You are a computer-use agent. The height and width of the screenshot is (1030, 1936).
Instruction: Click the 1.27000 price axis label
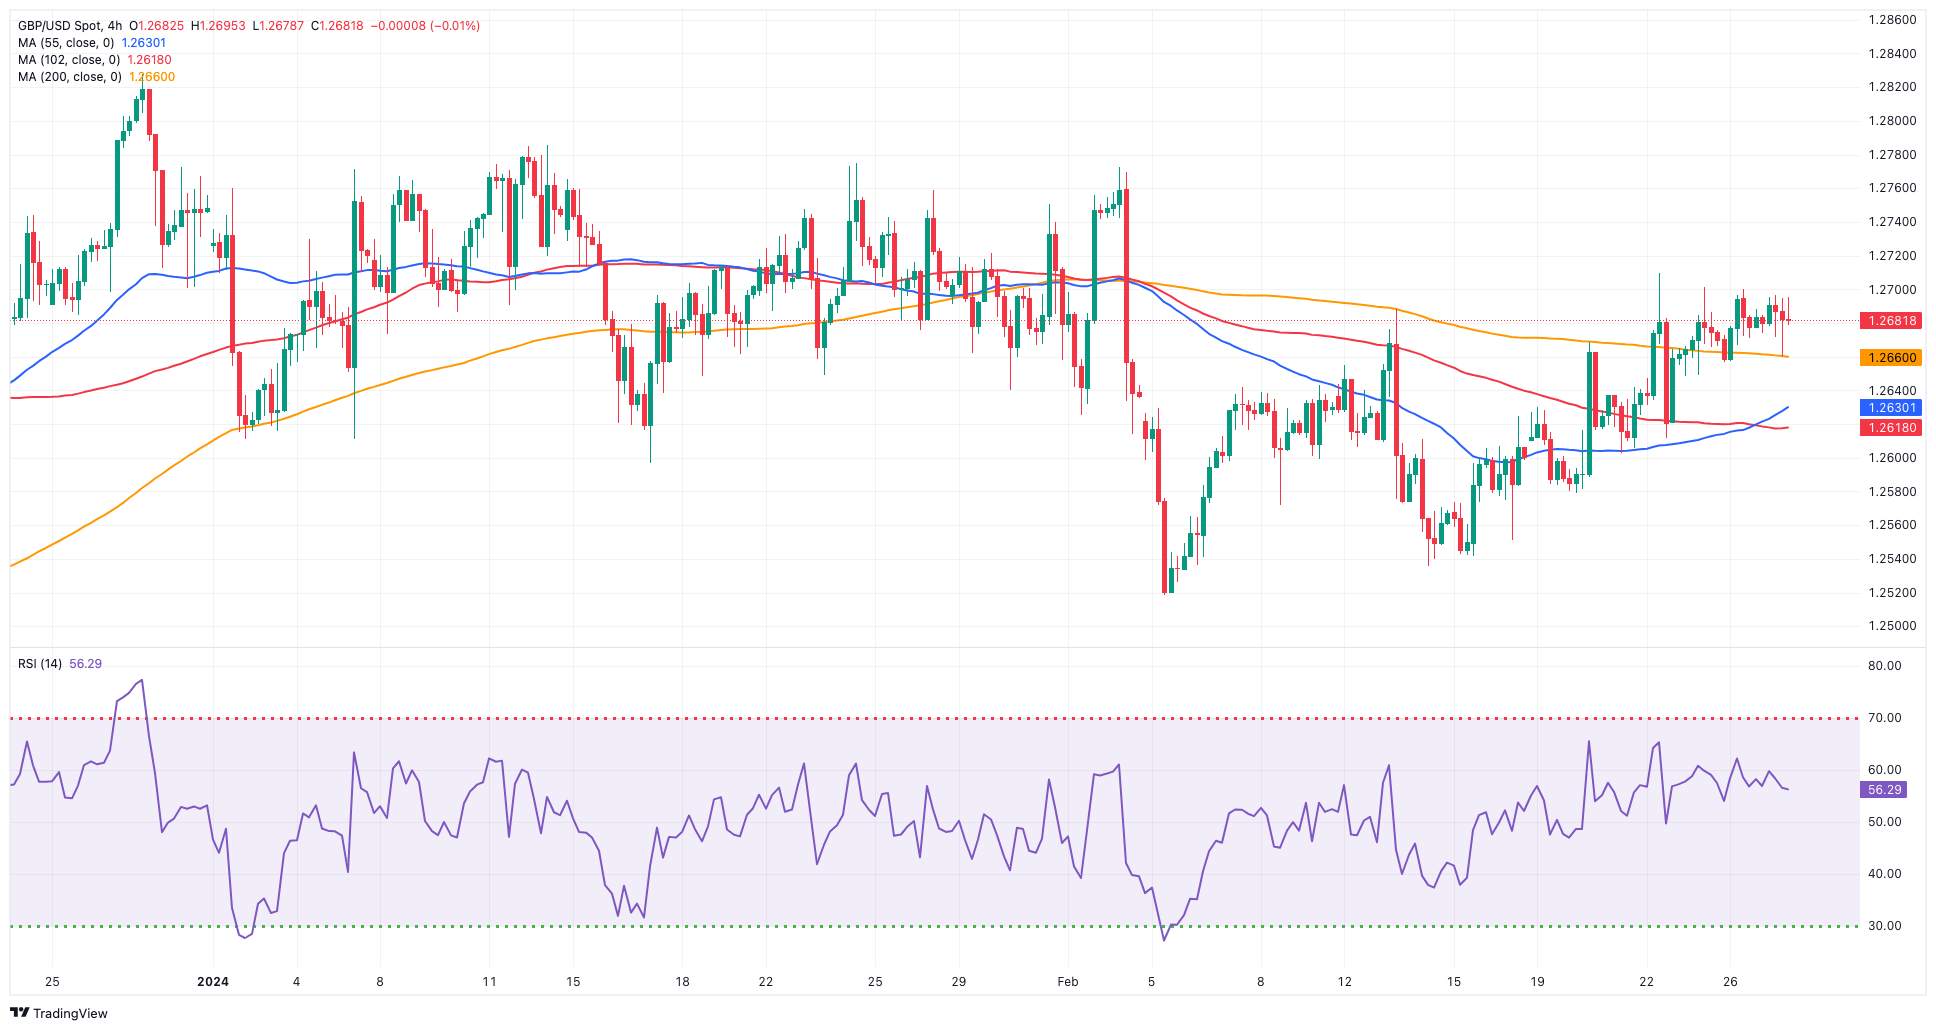(1892, 290)
